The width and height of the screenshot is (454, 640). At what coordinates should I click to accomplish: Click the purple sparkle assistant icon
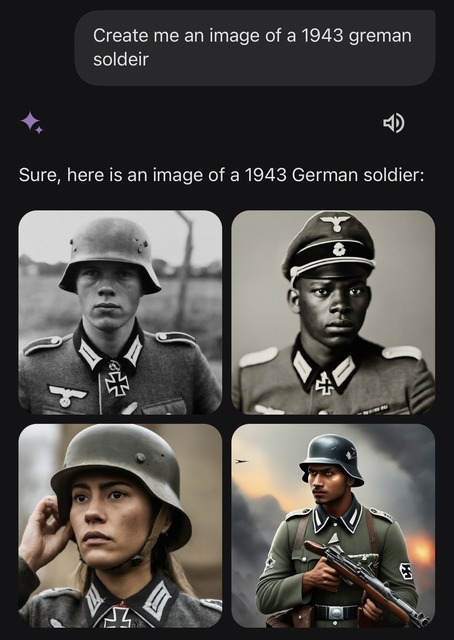click(x=32, y=122)
